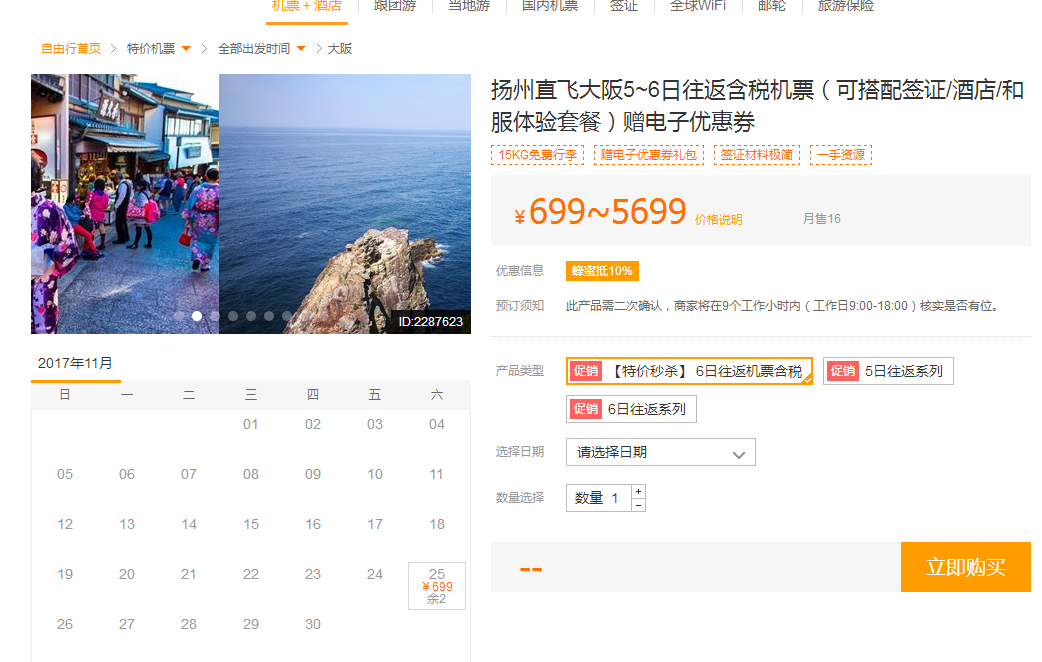
Task: Open the 价格说明 price explanation link
Action: 718,219
